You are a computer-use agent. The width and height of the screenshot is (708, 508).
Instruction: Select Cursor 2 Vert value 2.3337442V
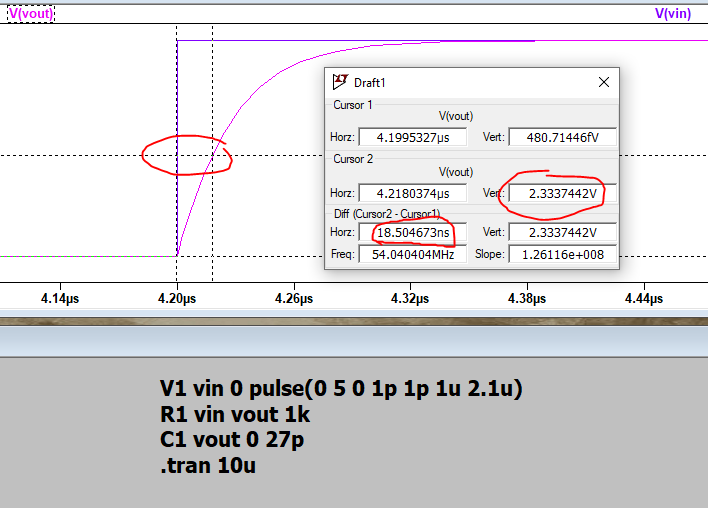563,193
